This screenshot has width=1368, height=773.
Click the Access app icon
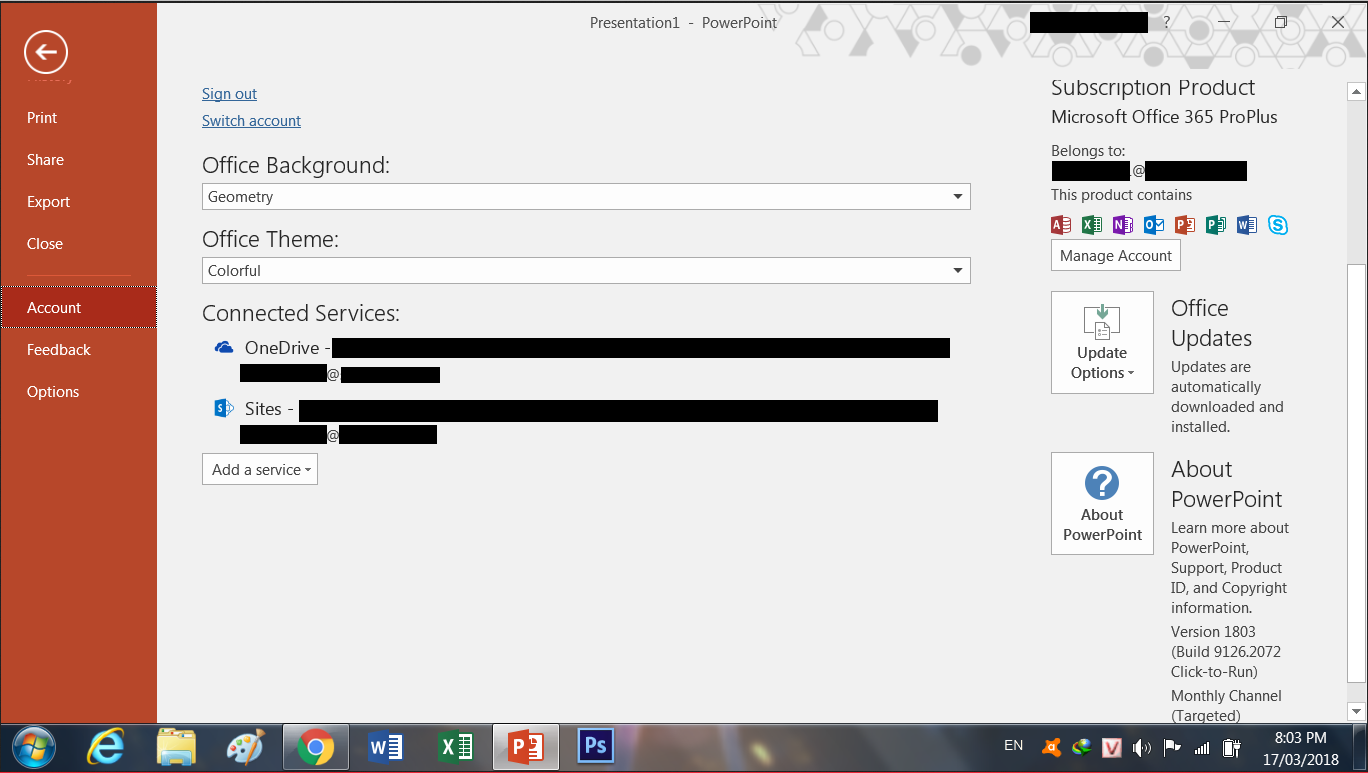[x=1061, y=225]
